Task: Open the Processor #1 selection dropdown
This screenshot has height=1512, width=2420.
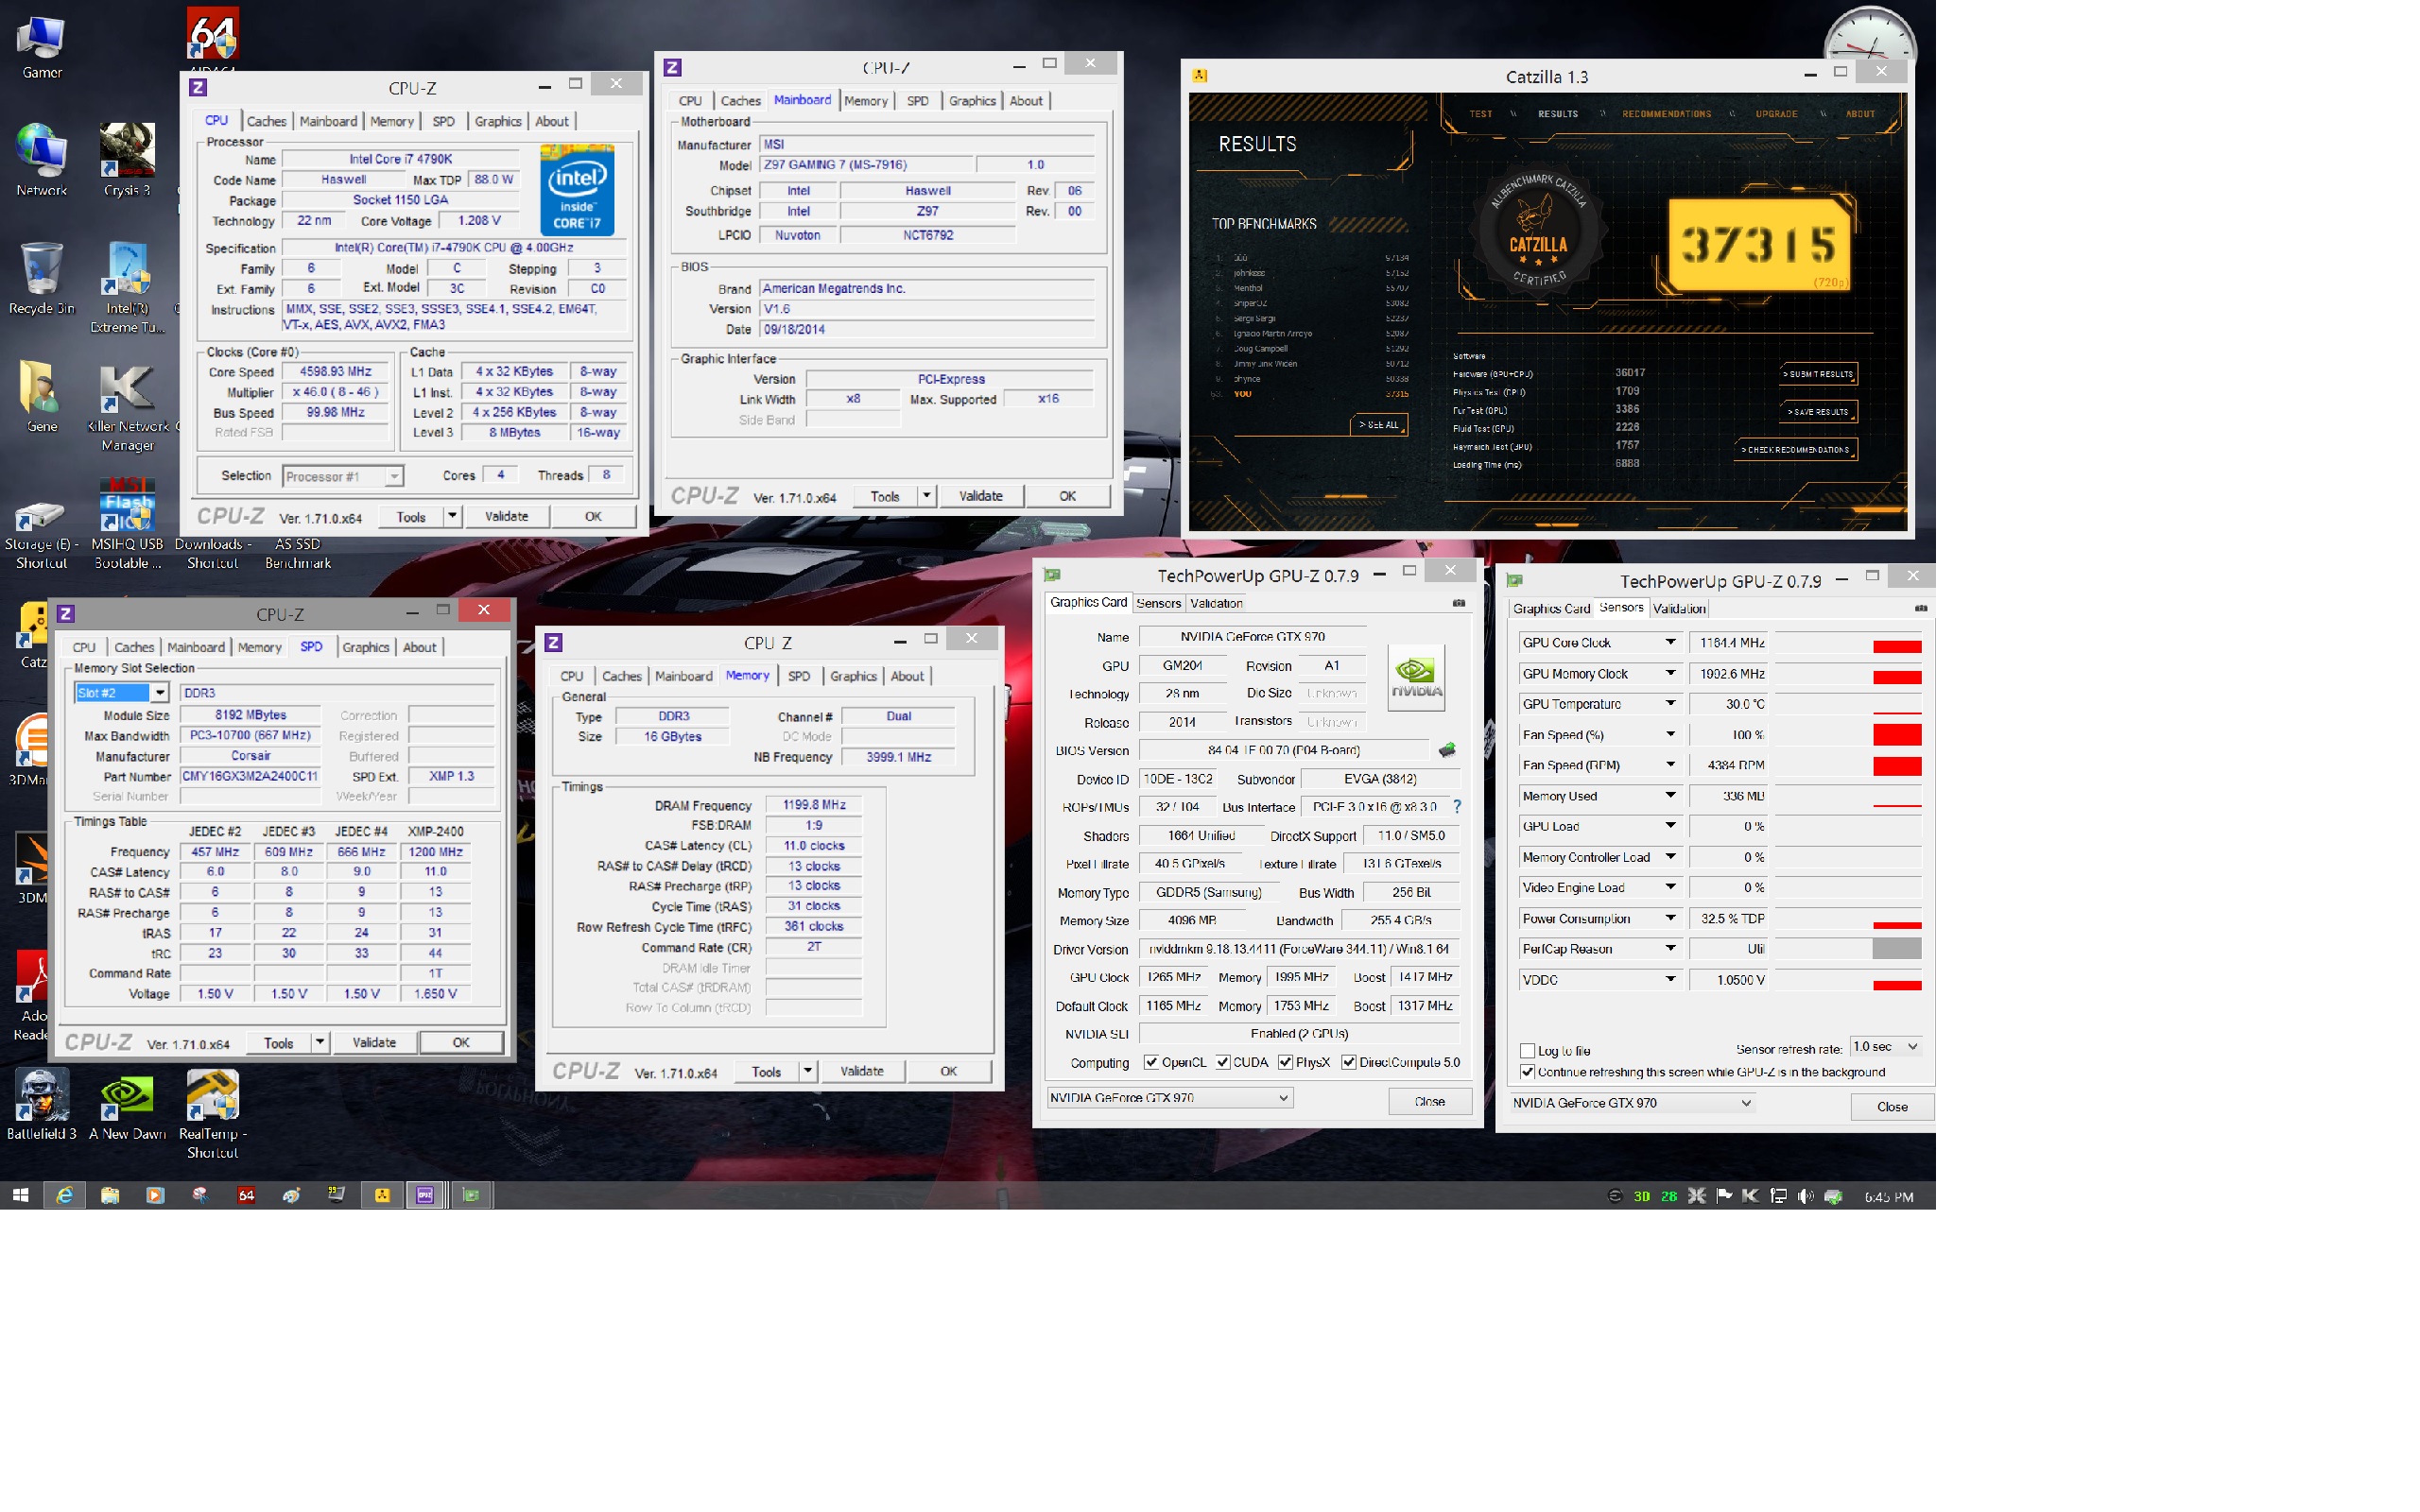Action: point(343,476)
